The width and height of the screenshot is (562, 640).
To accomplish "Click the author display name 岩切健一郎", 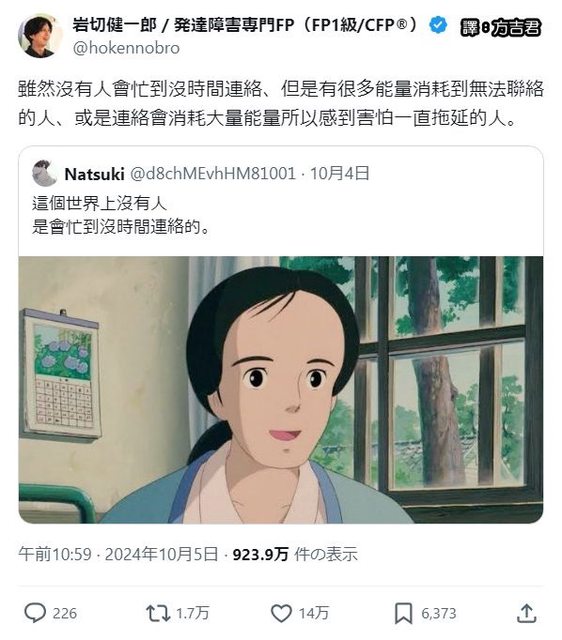I will coord(115,25).
